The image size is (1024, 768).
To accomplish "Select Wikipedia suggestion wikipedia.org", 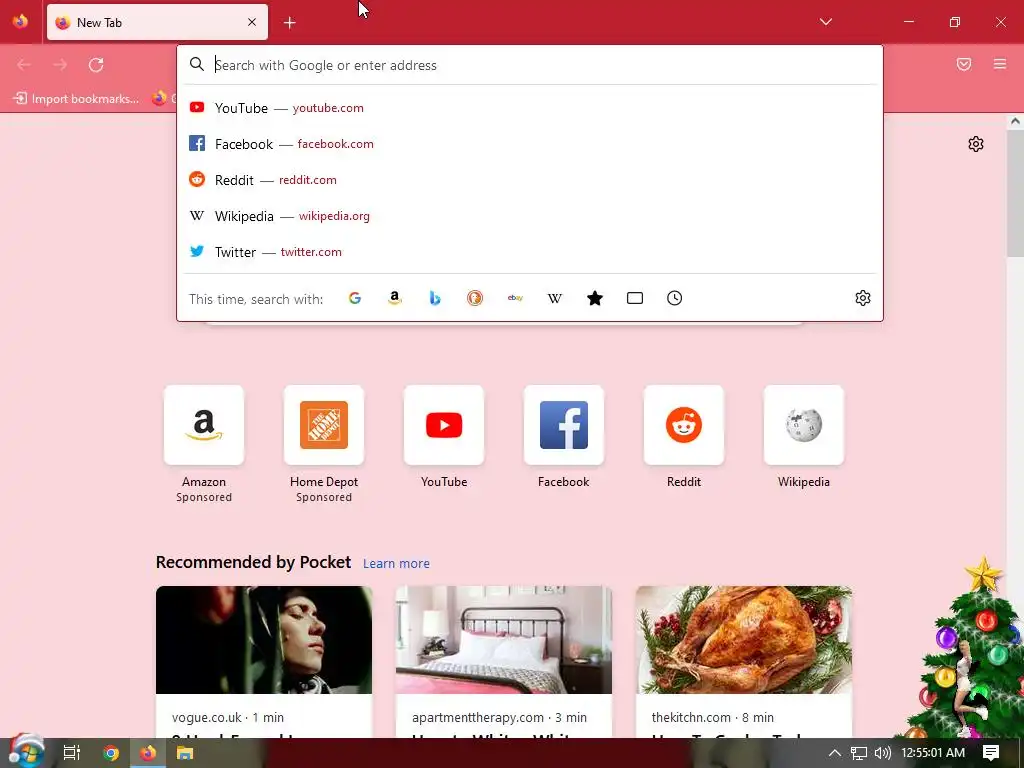I will click(530, 216).
